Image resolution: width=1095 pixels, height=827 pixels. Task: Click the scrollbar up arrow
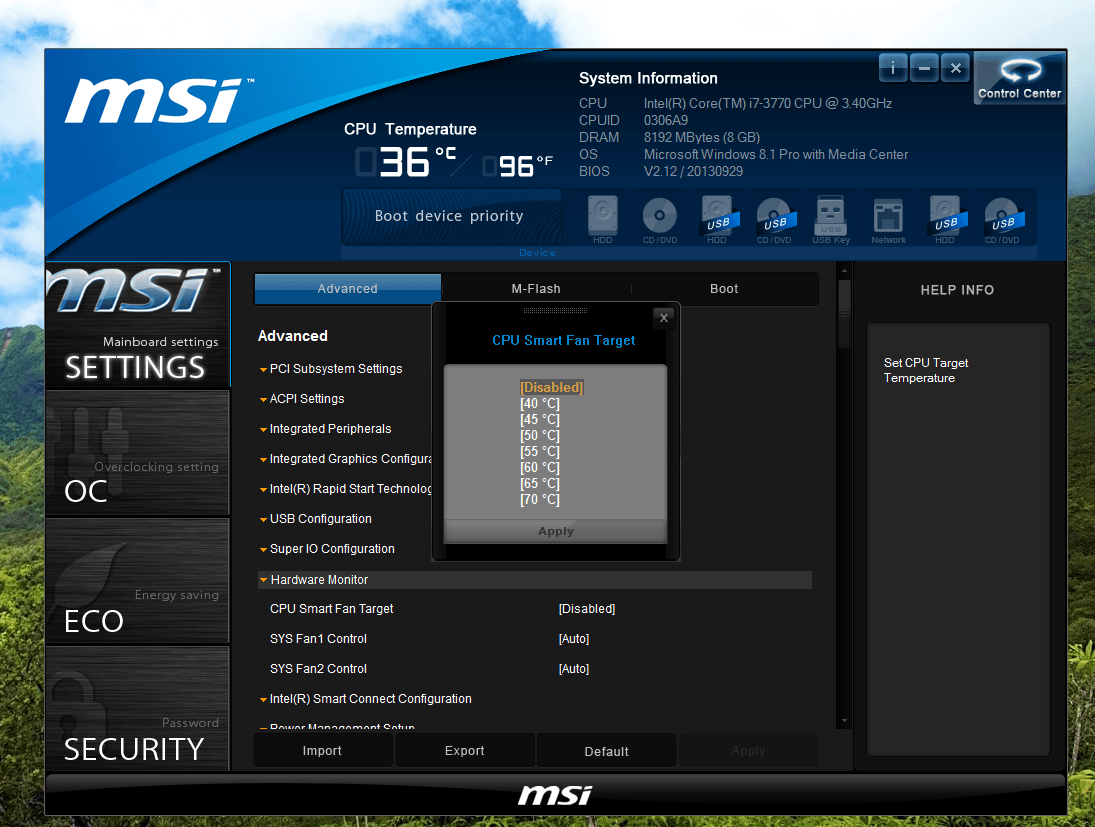pos(844,270)
